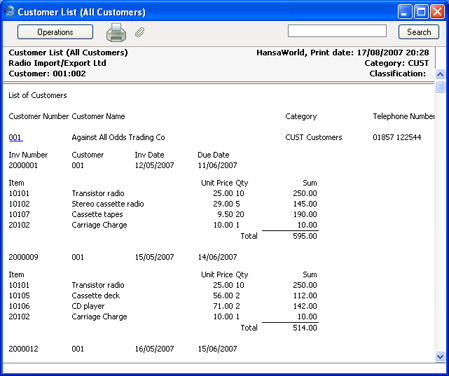
Task: Click the Search button
Action: pyautogui.click(x=419, y=32)
